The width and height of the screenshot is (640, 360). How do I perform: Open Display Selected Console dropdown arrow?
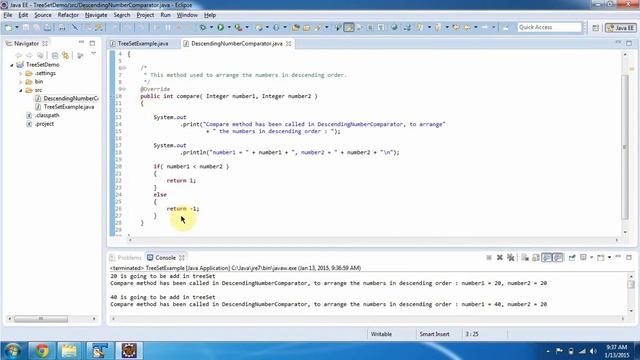(x=591, y=258)
